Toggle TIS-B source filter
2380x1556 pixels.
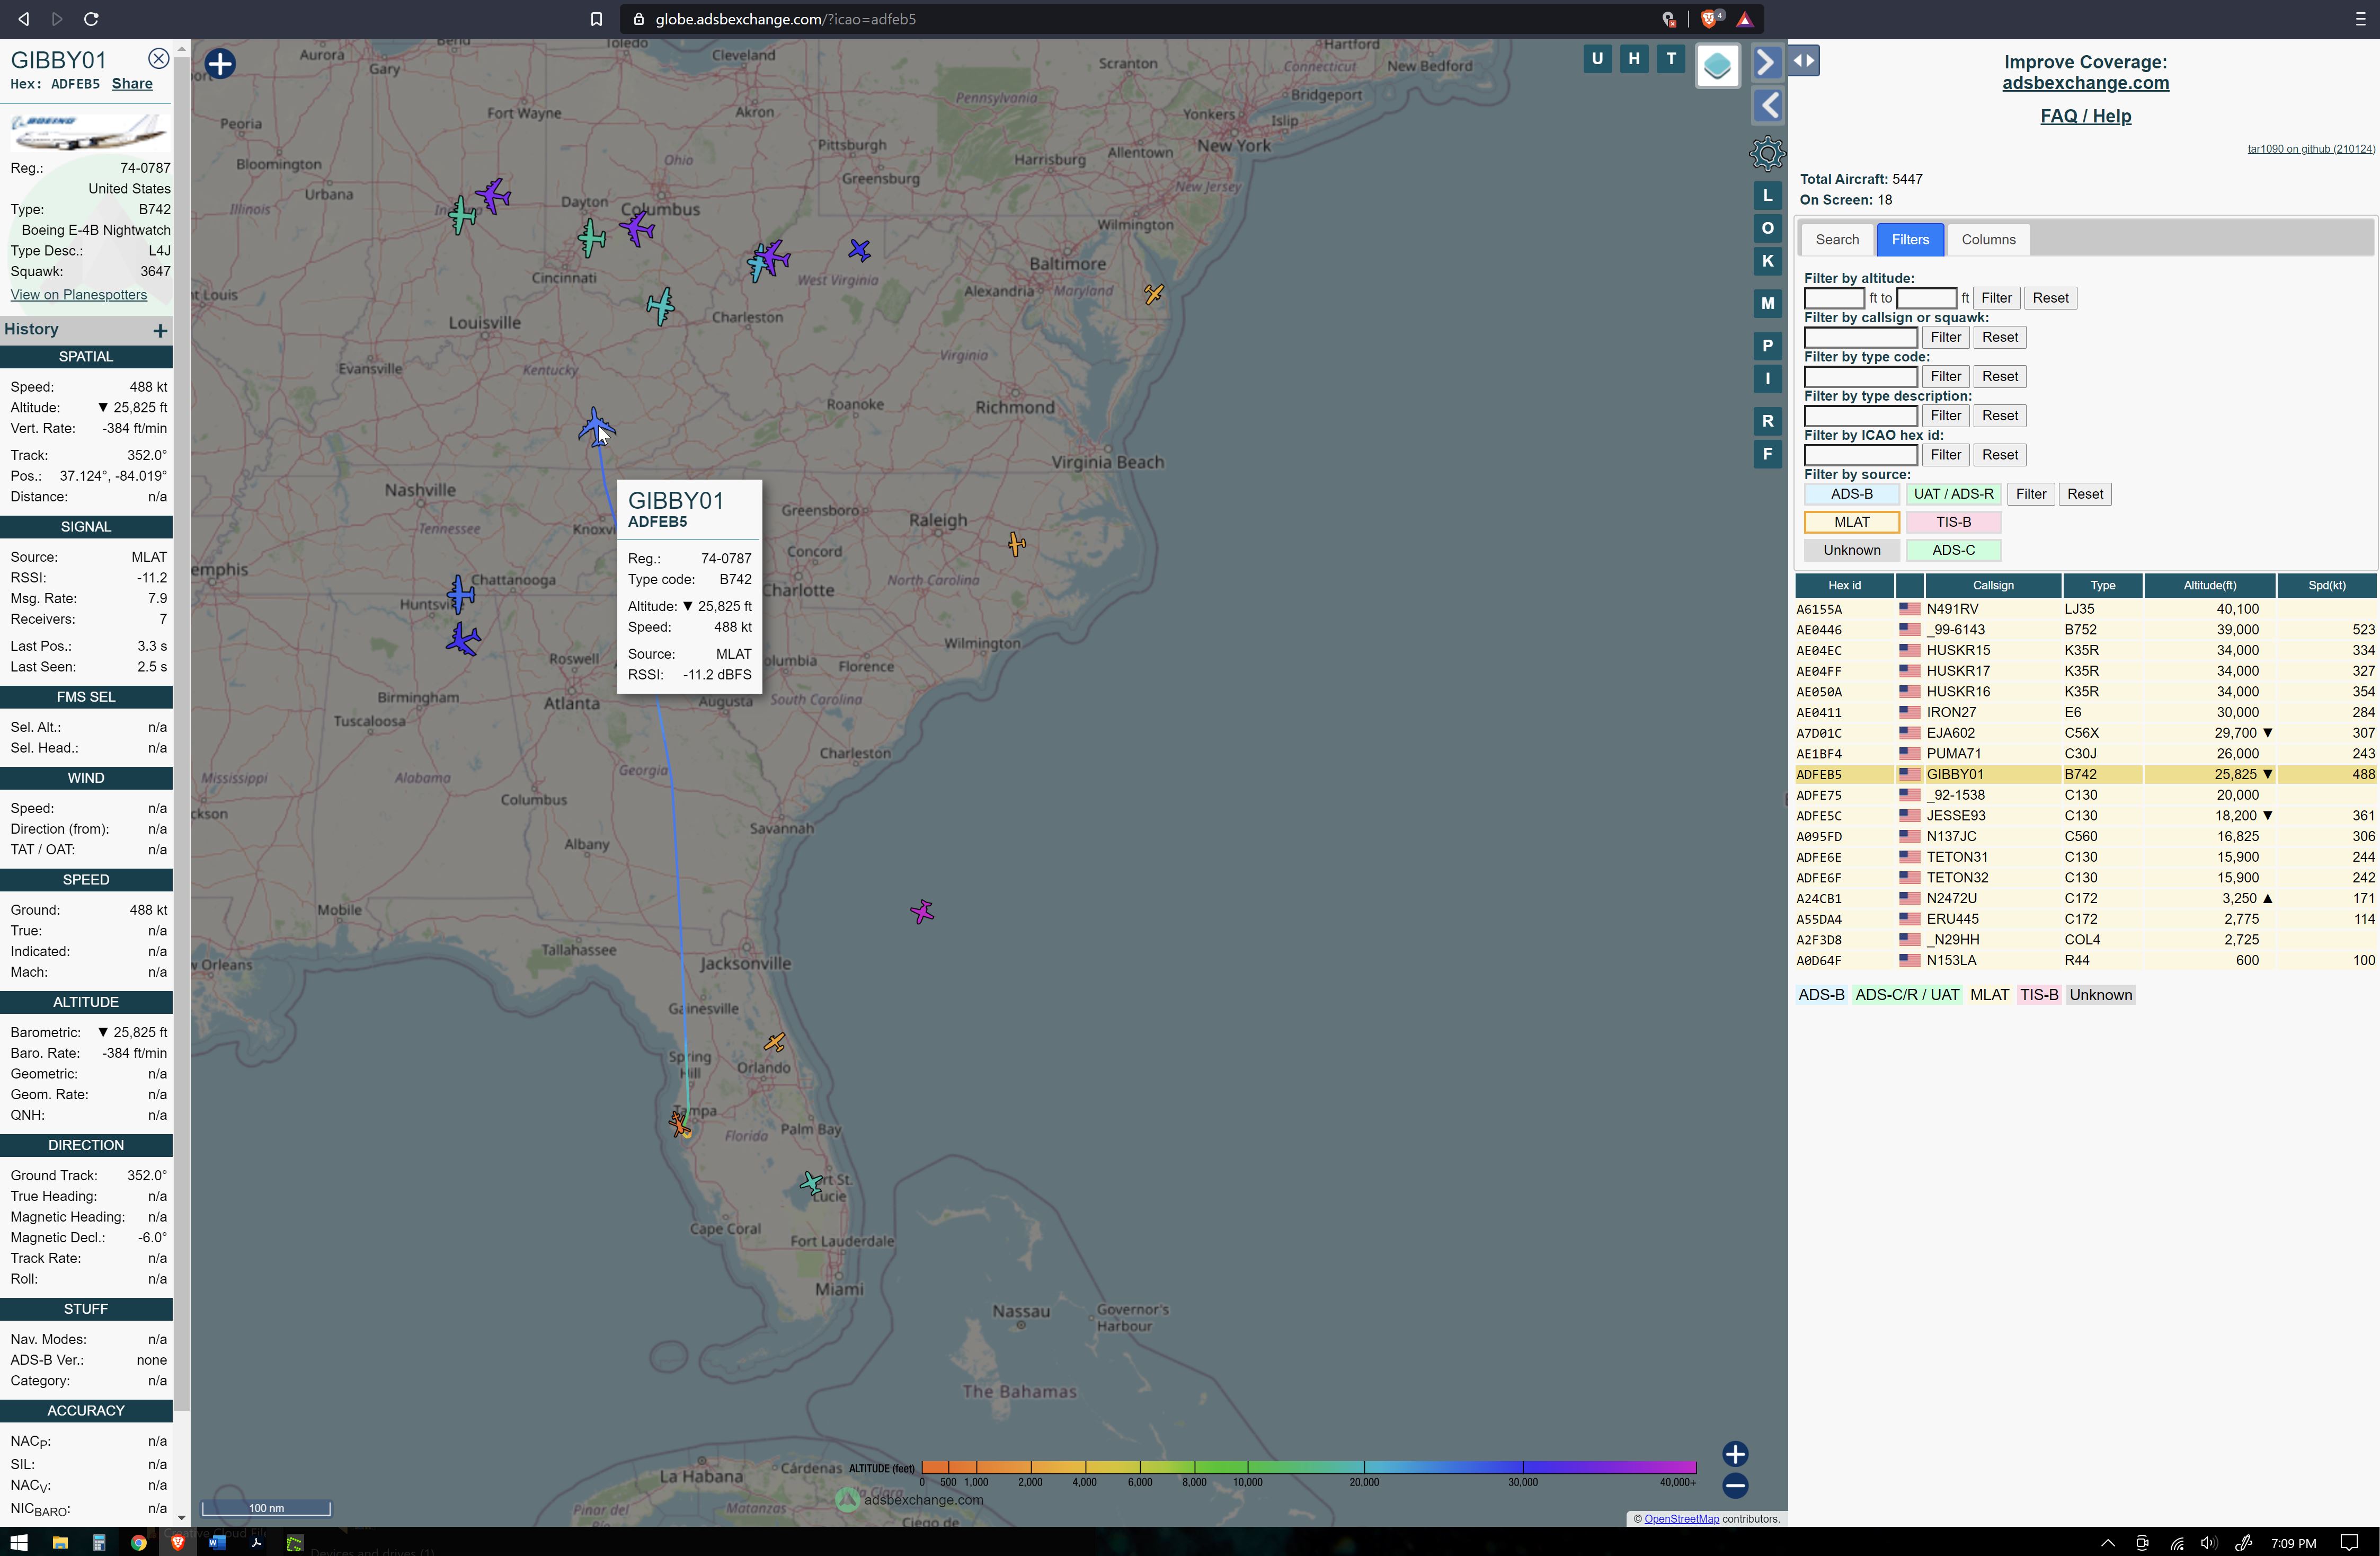1953,522
